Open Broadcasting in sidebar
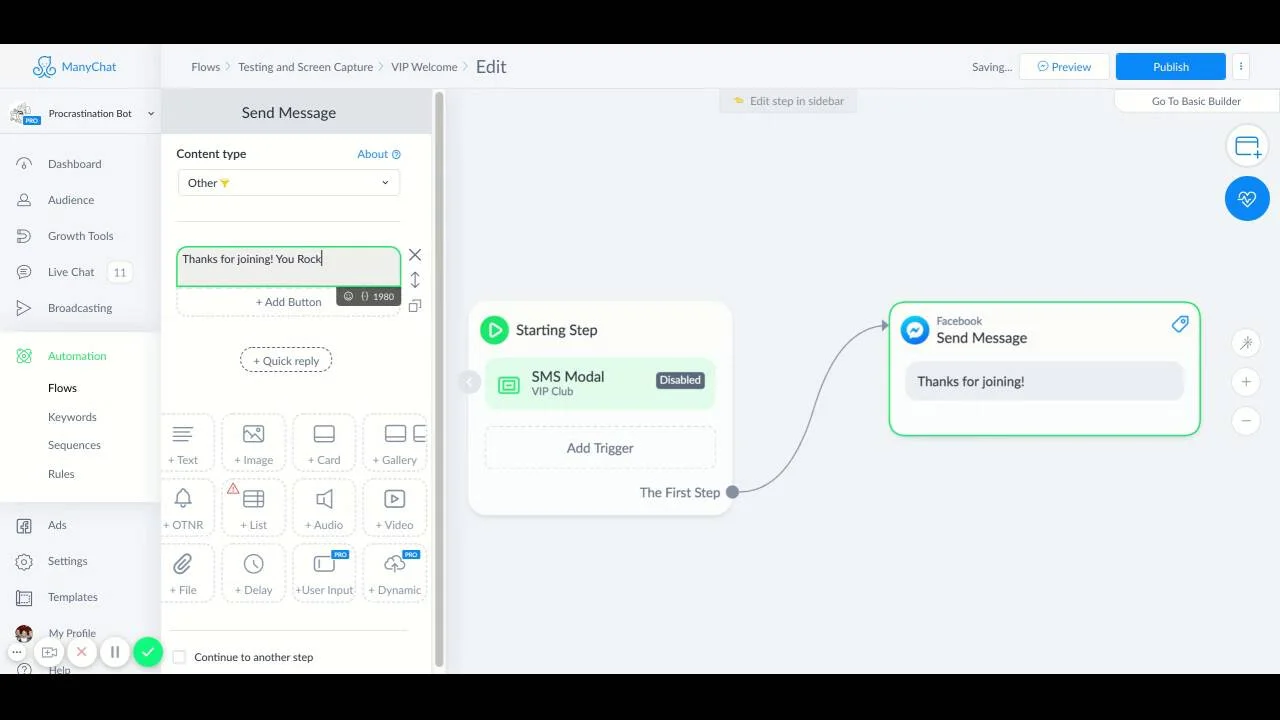 click(80, 308)
